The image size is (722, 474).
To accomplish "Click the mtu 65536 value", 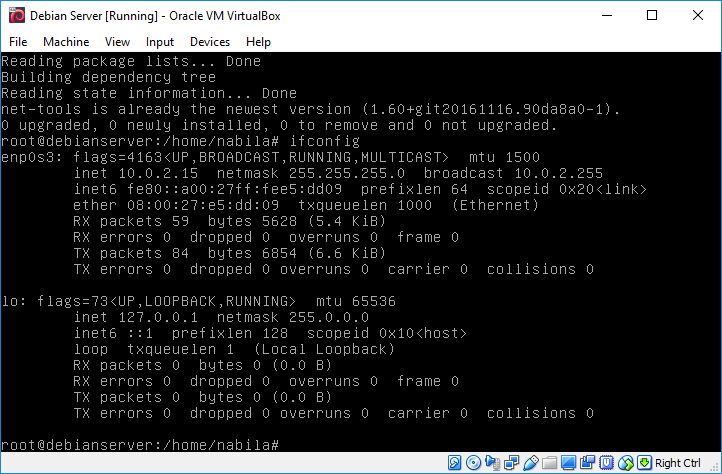I will pos(356,301).
